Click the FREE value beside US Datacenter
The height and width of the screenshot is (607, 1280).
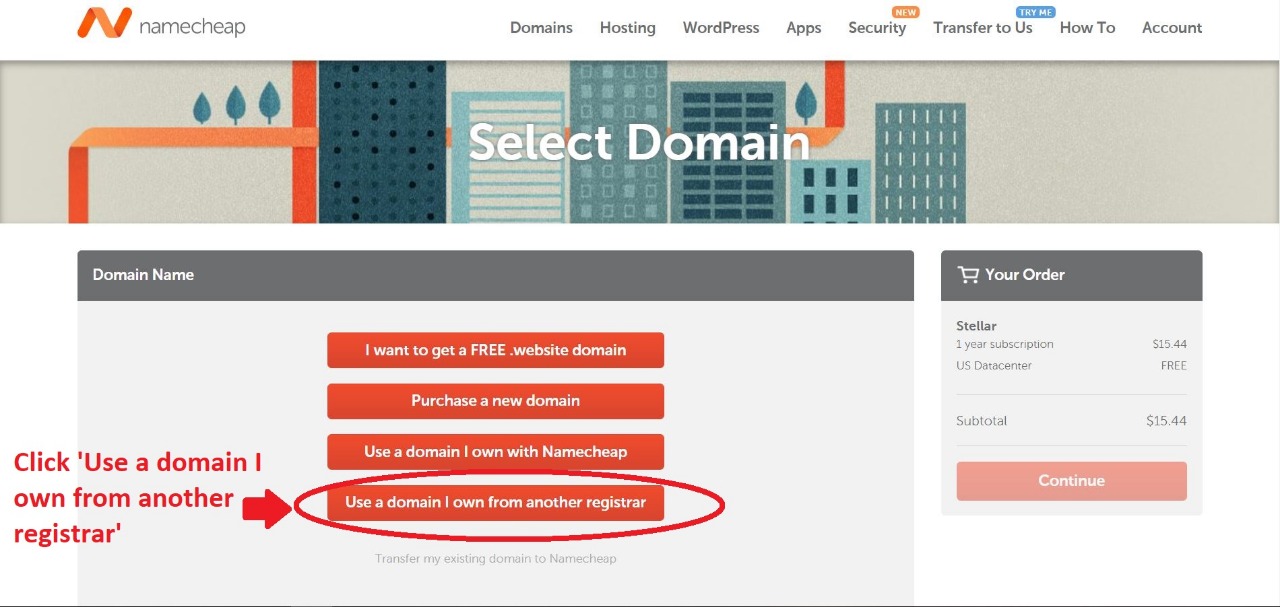tap(1174, 365)
